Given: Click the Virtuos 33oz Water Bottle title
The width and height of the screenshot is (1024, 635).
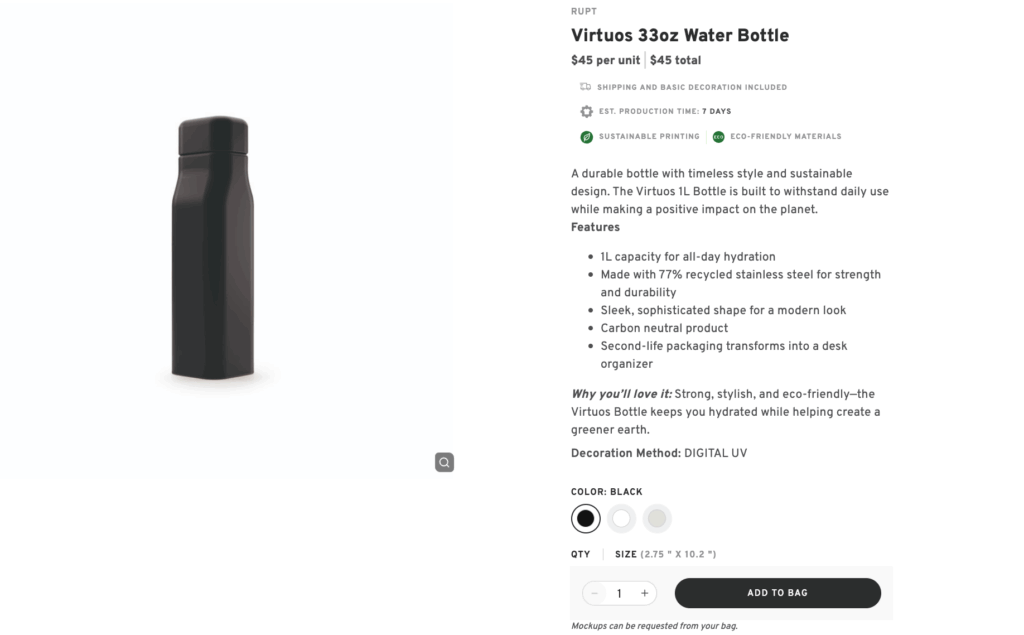Looking at the screenshot, I should click(679, 36).
